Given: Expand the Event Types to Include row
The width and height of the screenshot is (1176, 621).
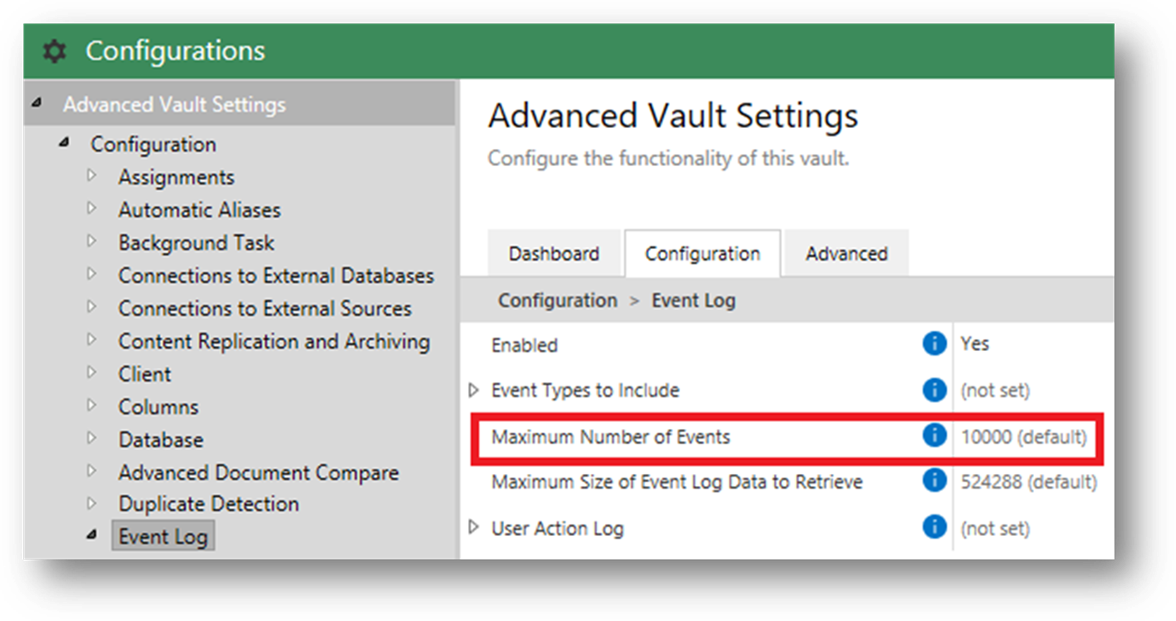Looking at the screenshot, I should pos(473,390).
